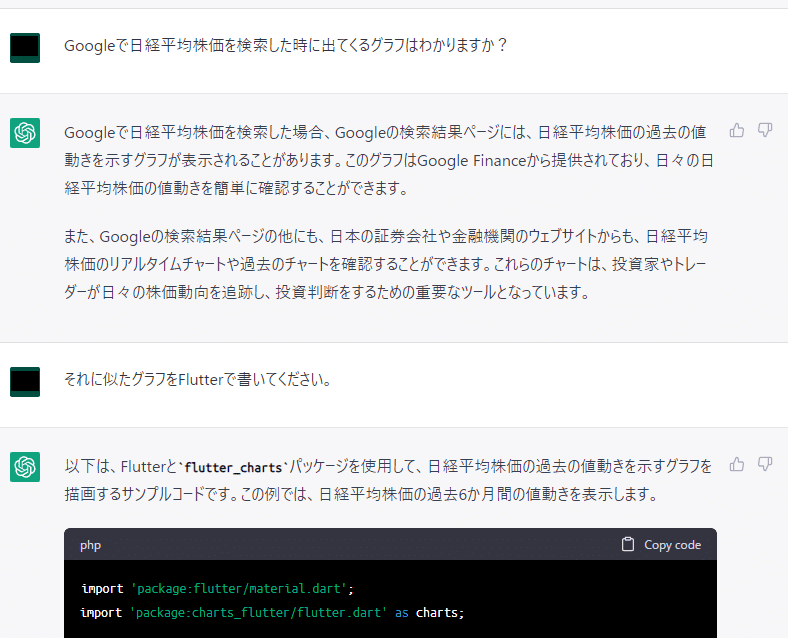Click the charts_flutter import line
Image resolution: width=788 pixels, height=638 pixels.
pyautogui.click(x=272, y=612)
